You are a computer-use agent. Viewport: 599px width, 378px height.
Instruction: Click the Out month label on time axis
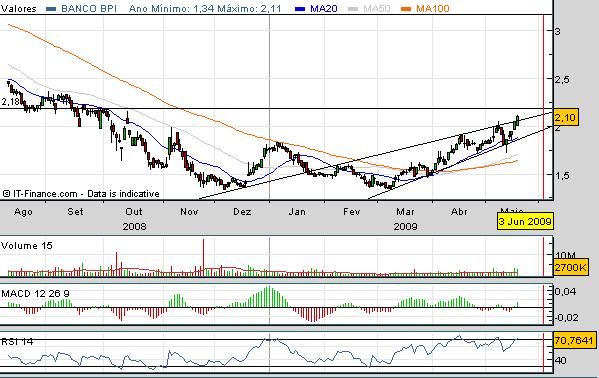click(x=134, y=211)
